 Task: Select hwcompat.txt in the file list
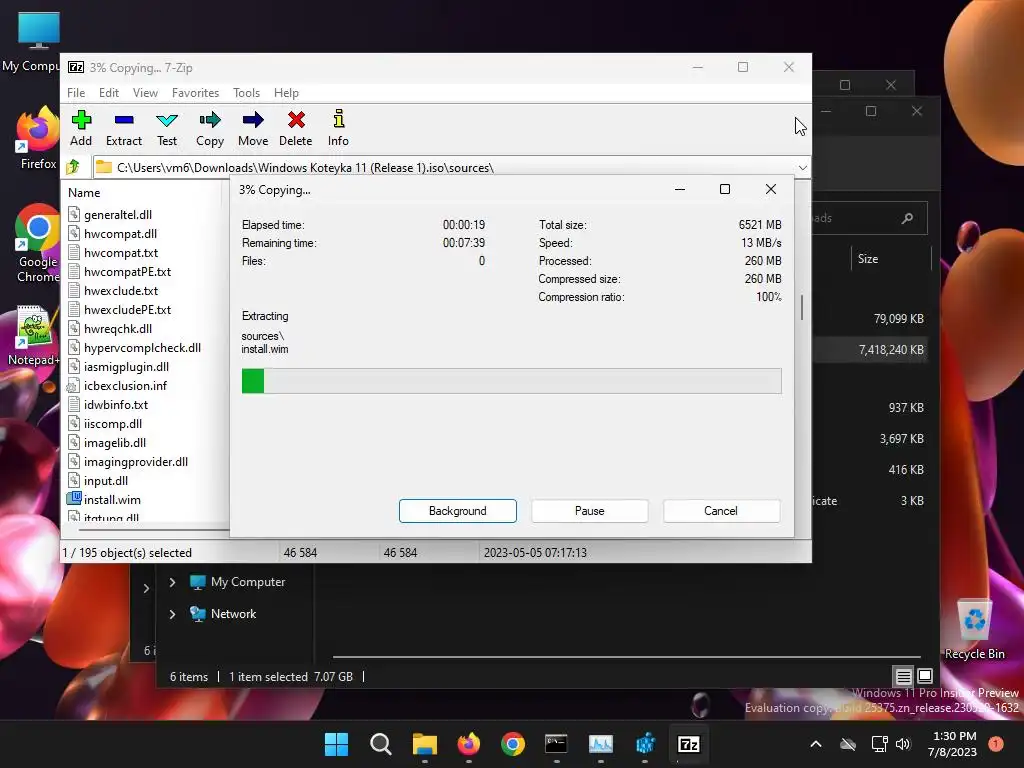point(121,253)
